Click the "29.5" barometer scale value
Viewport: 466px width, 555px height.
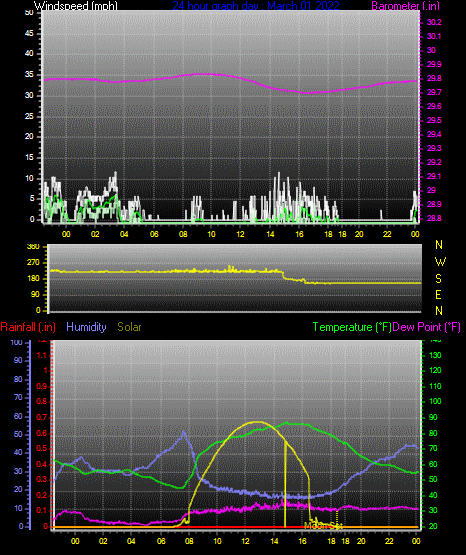434,120
